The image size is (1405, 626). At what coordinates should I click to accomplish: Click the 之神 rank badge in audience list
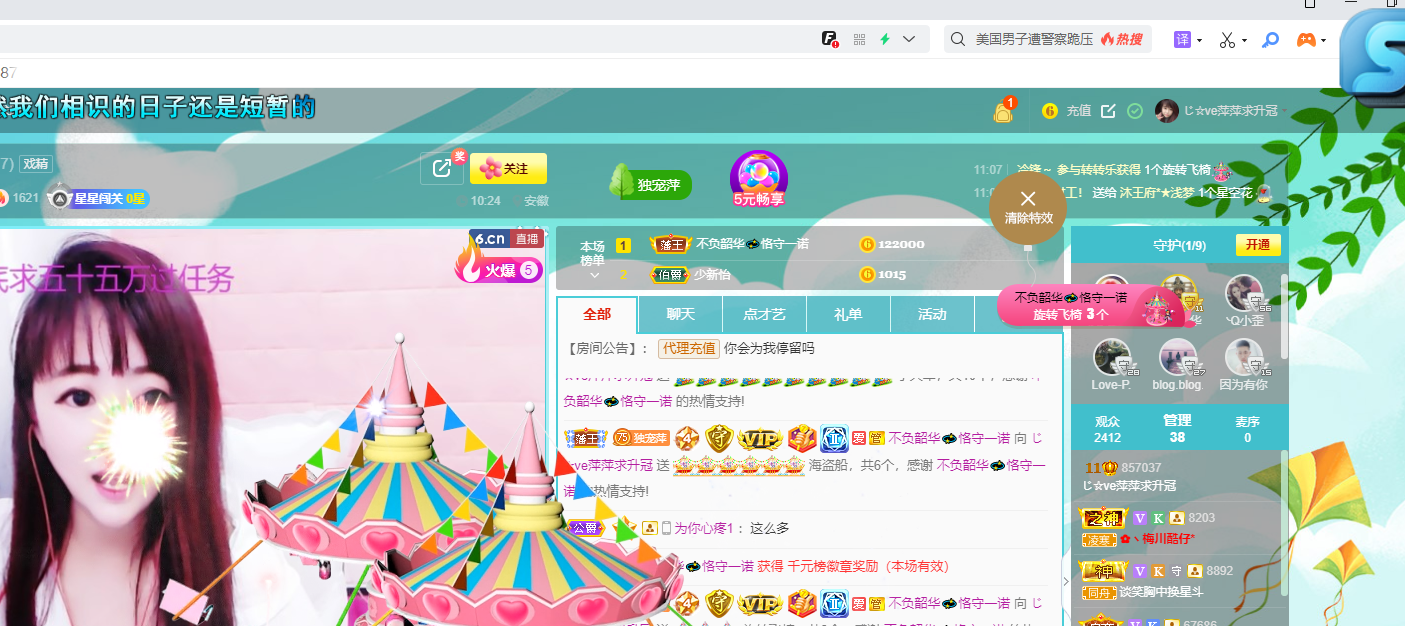pyautogui.click(x=1103, y=518)
